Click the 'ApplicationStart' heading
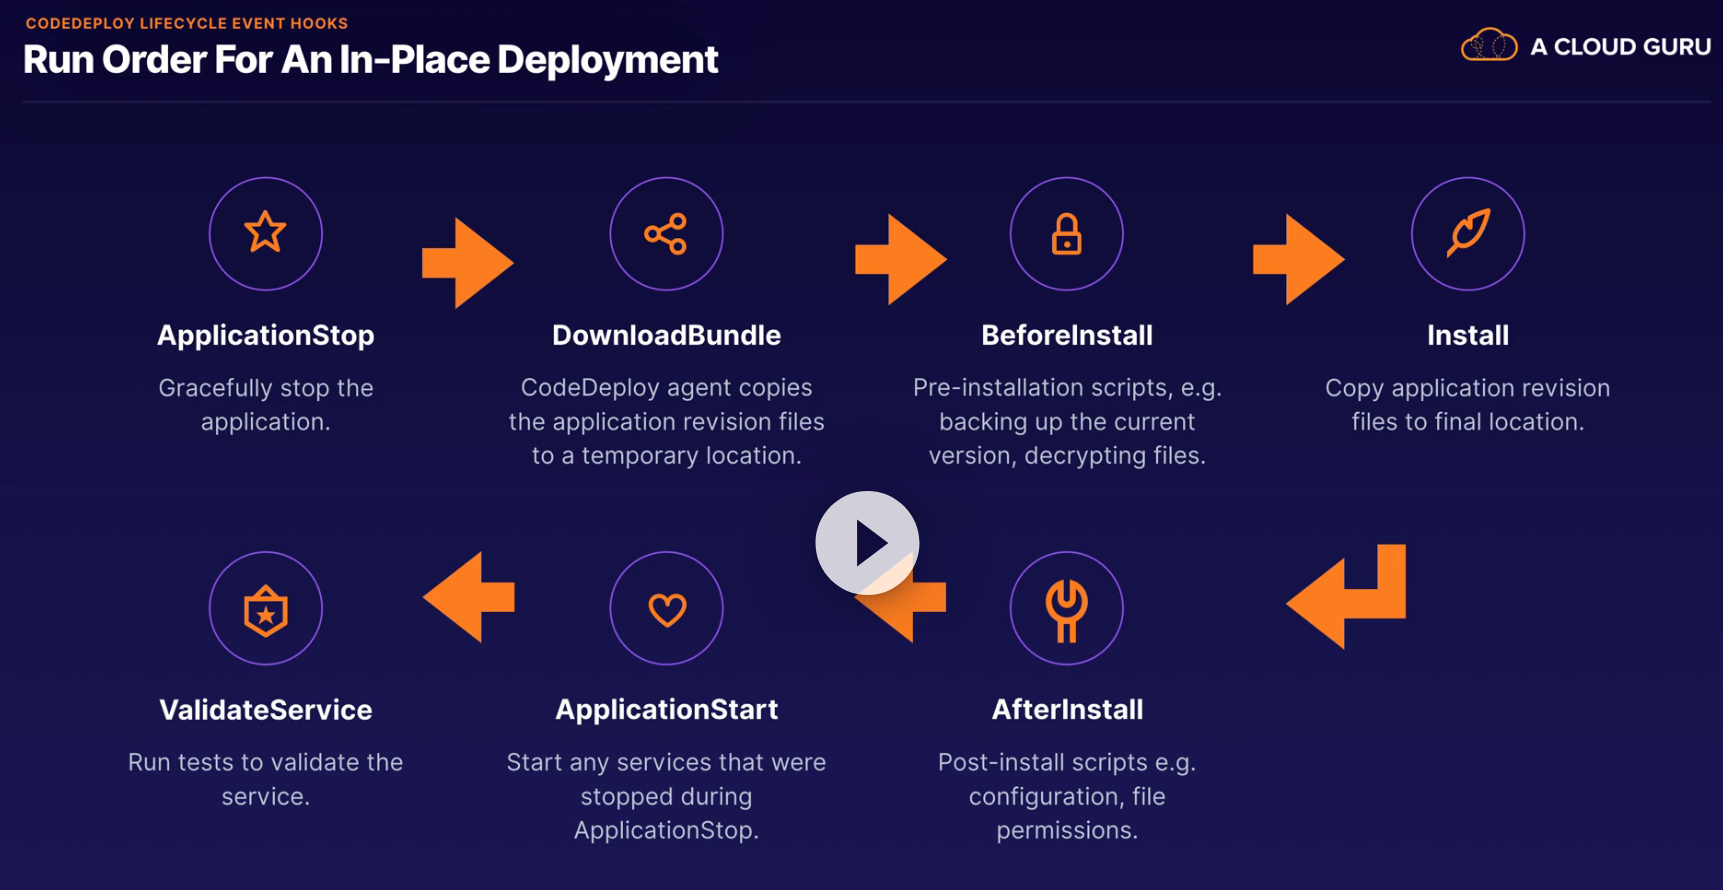 pyautogui.click(x=667, y=710)
